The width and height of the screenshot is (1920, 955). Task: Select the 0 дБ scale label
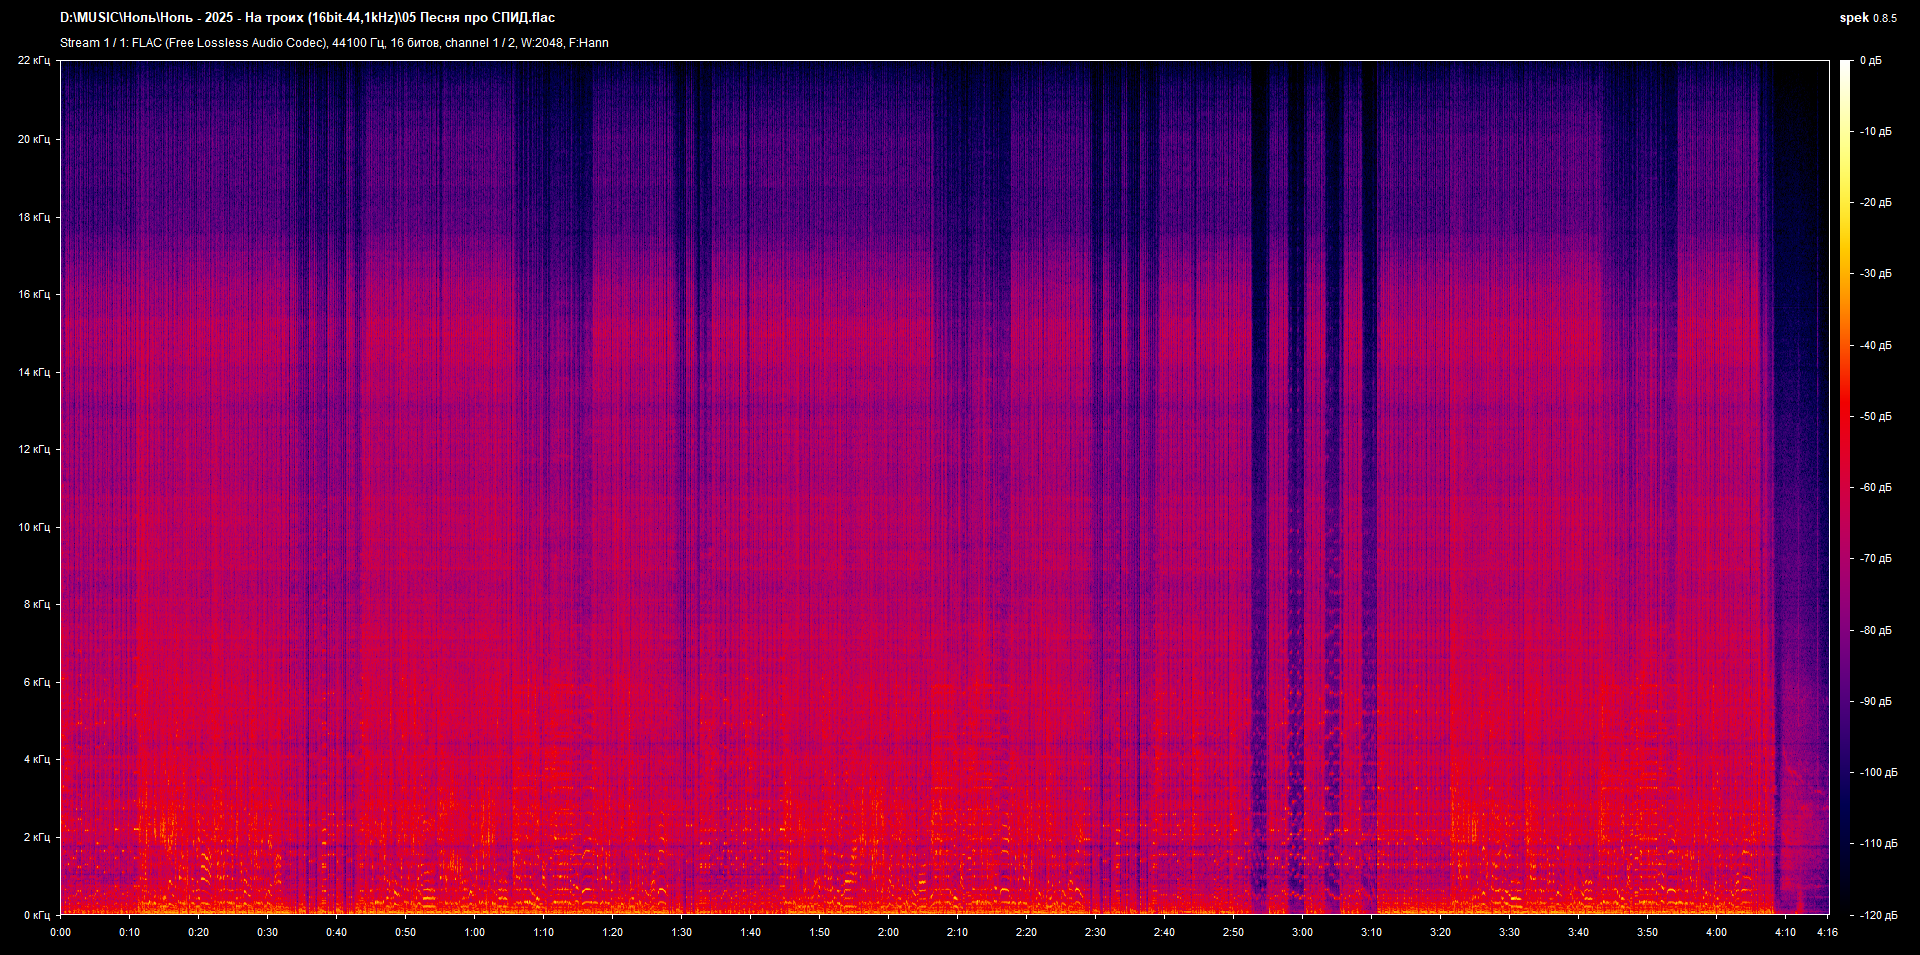coord(1872,60)
